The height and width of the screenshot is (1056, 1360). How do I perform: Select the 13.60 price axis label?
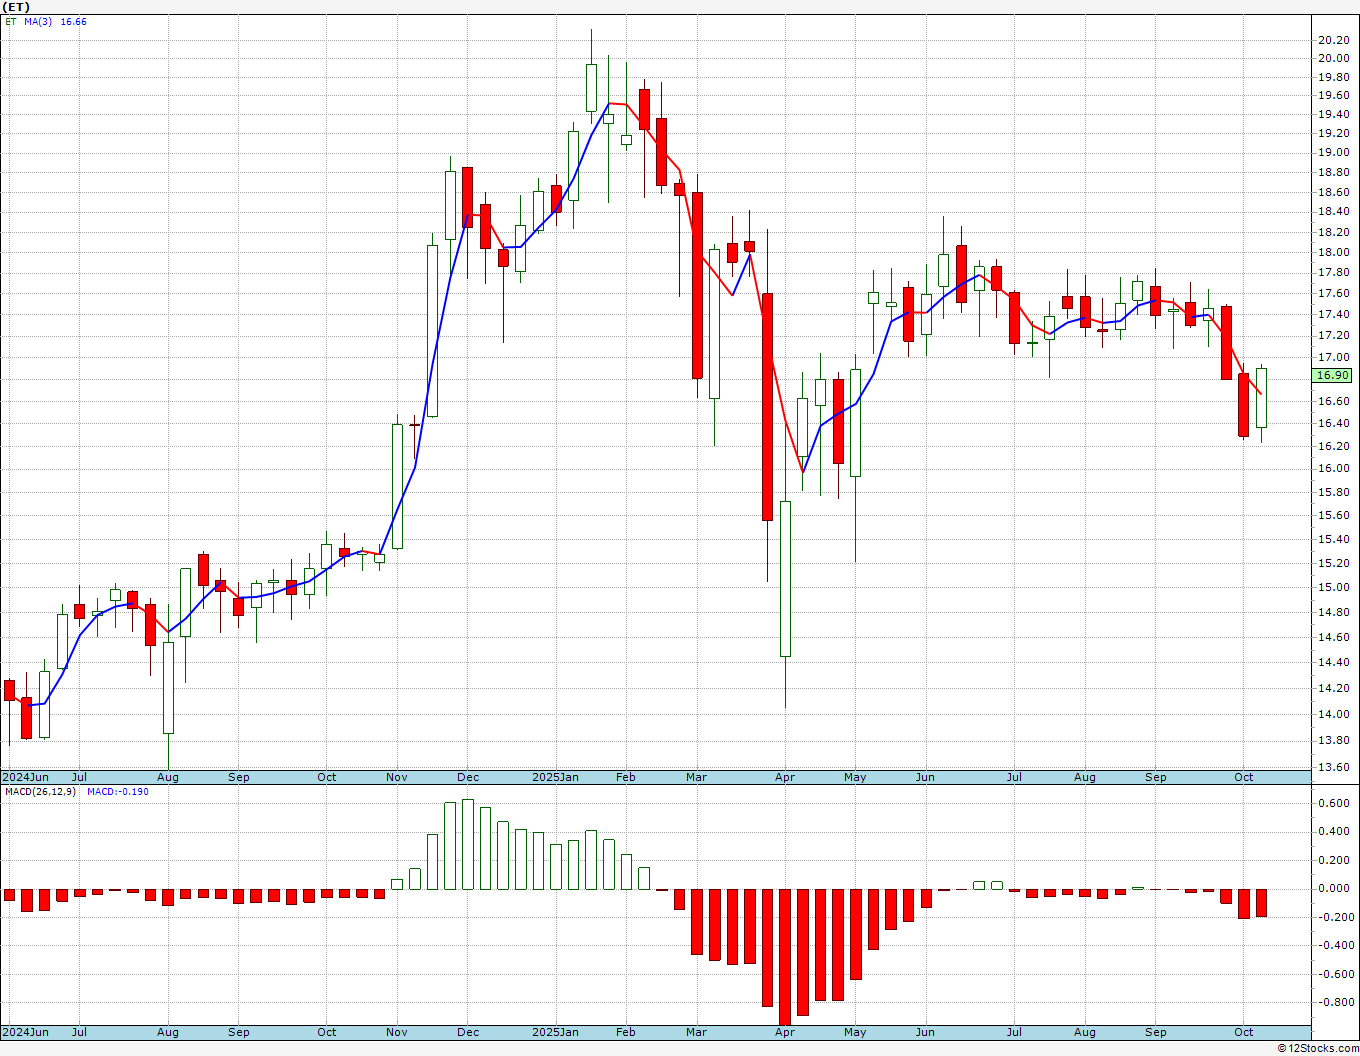click(1332, 767)
